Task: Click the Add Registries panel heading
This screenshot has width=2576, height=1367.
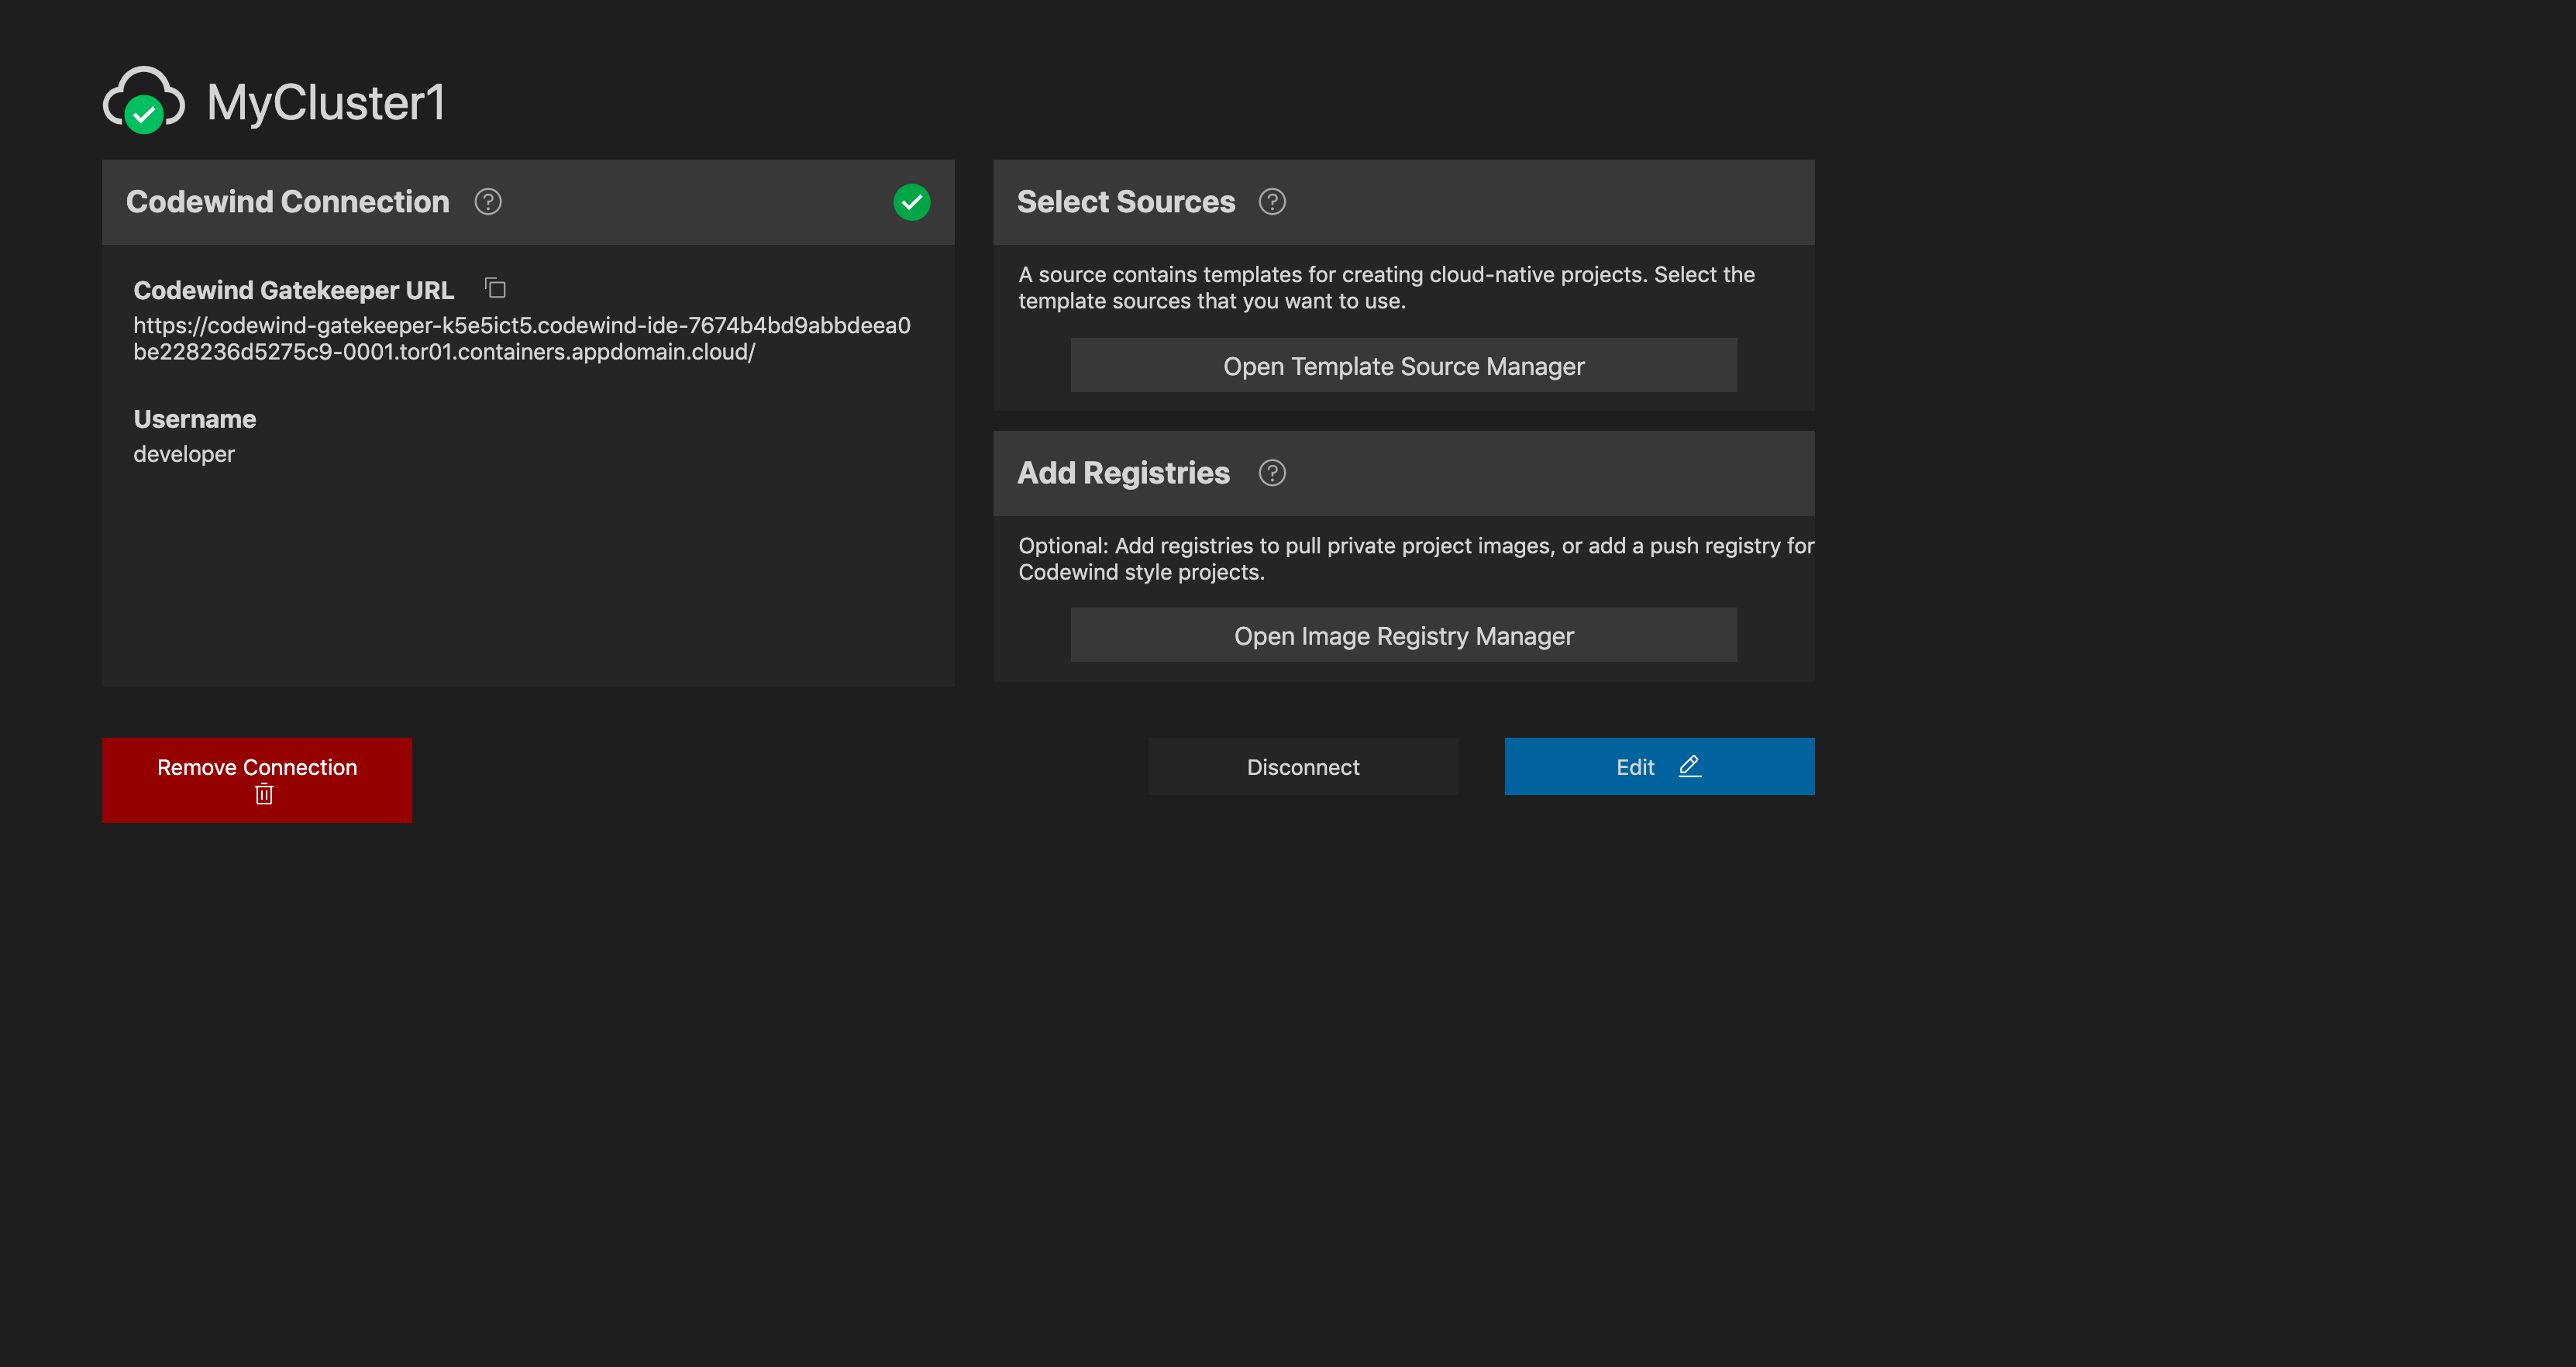Action: click(x=1123, y=473)
